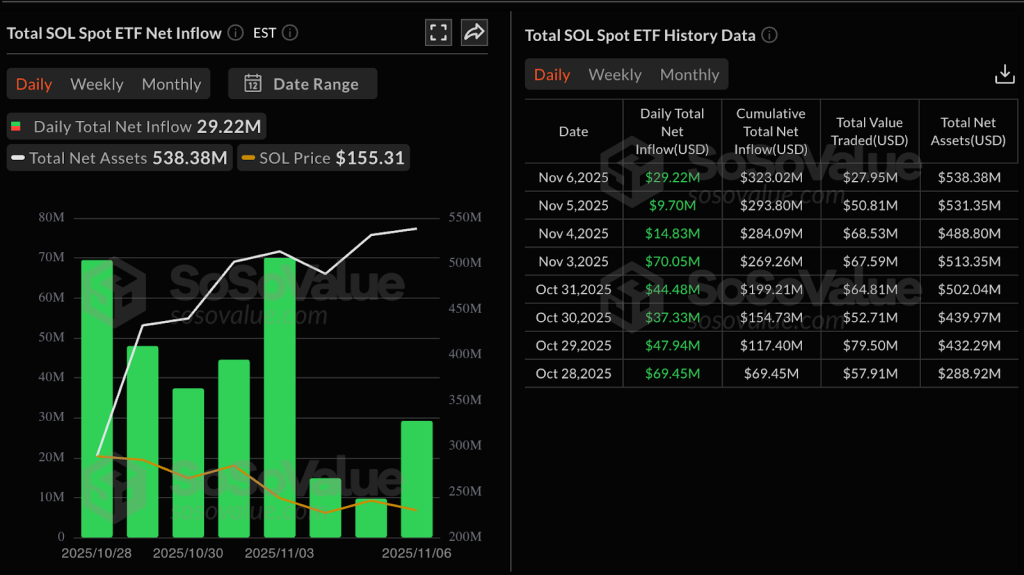Click the $29.22M daily inflow value

[x=672, y=177]
